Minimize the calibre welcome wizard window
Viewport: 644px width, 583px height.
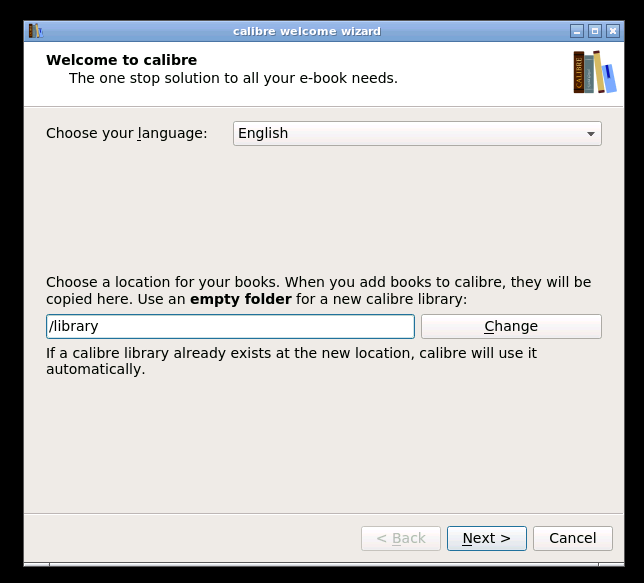[577, 31]
